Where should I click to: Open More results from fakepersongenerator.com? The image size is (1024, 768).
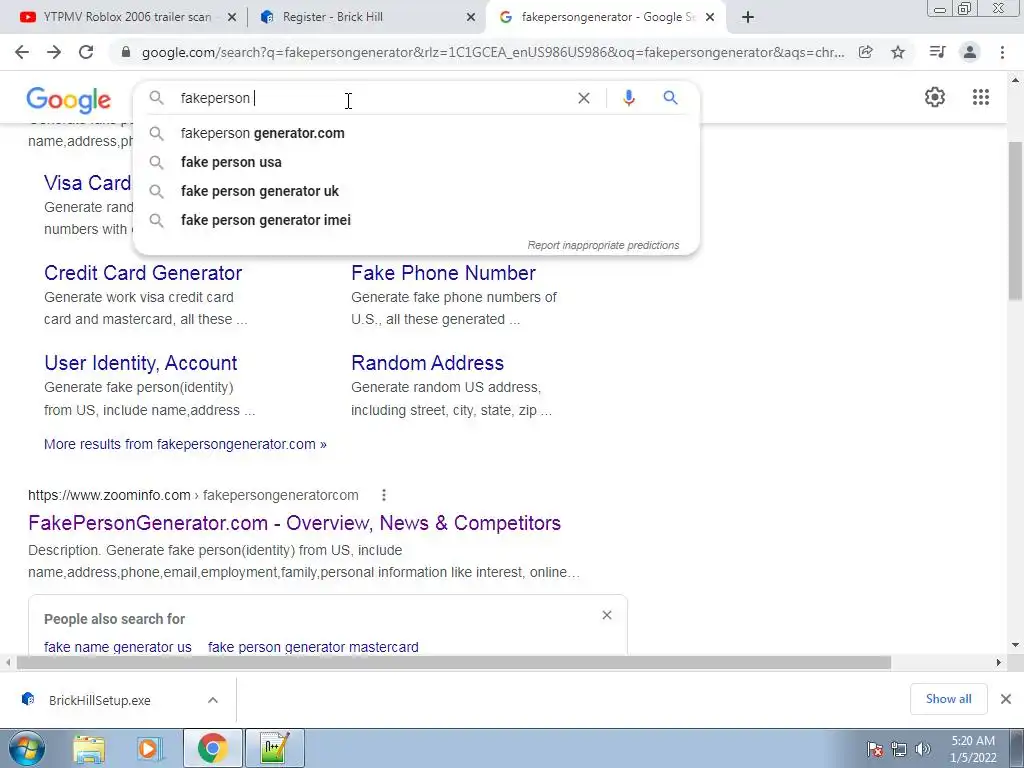[x=185, y=444]
